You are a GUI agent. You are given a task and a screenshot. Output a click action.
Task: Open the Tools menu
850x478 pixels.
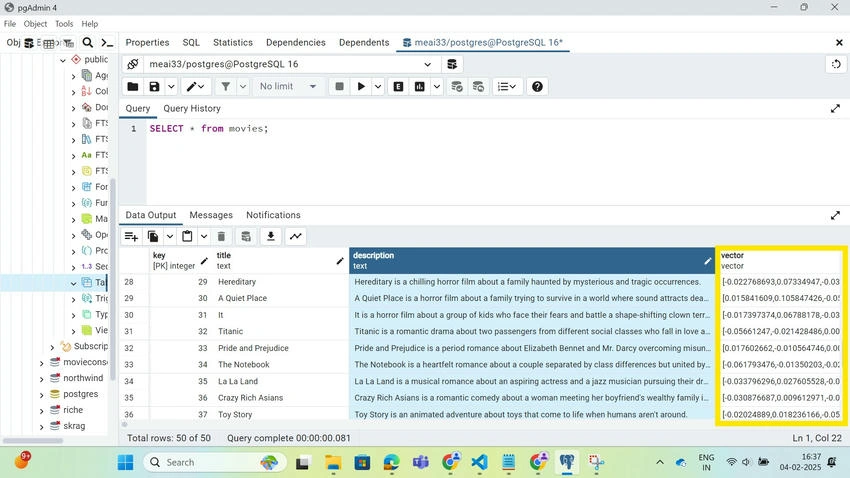click(64, 24)
